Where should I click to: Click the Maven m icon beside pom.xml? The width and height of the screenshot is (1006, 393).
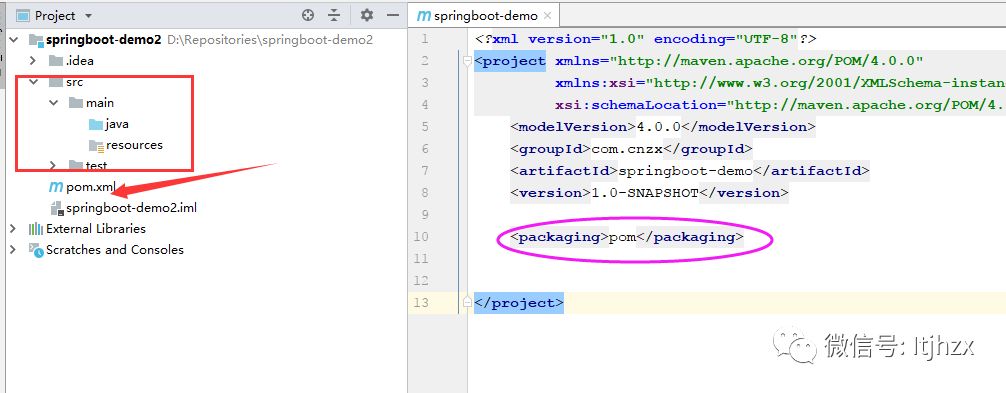55,187
